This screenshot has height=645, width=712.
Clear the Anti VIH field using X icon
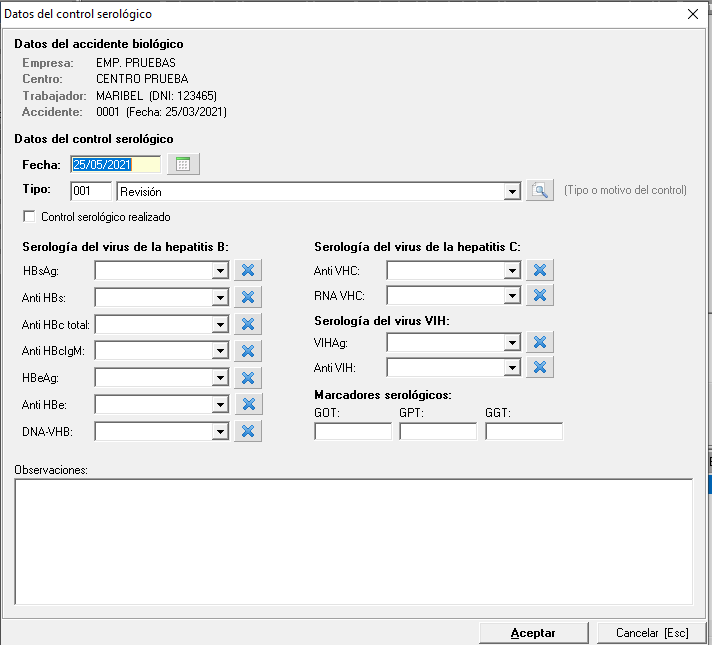point(540,367)
